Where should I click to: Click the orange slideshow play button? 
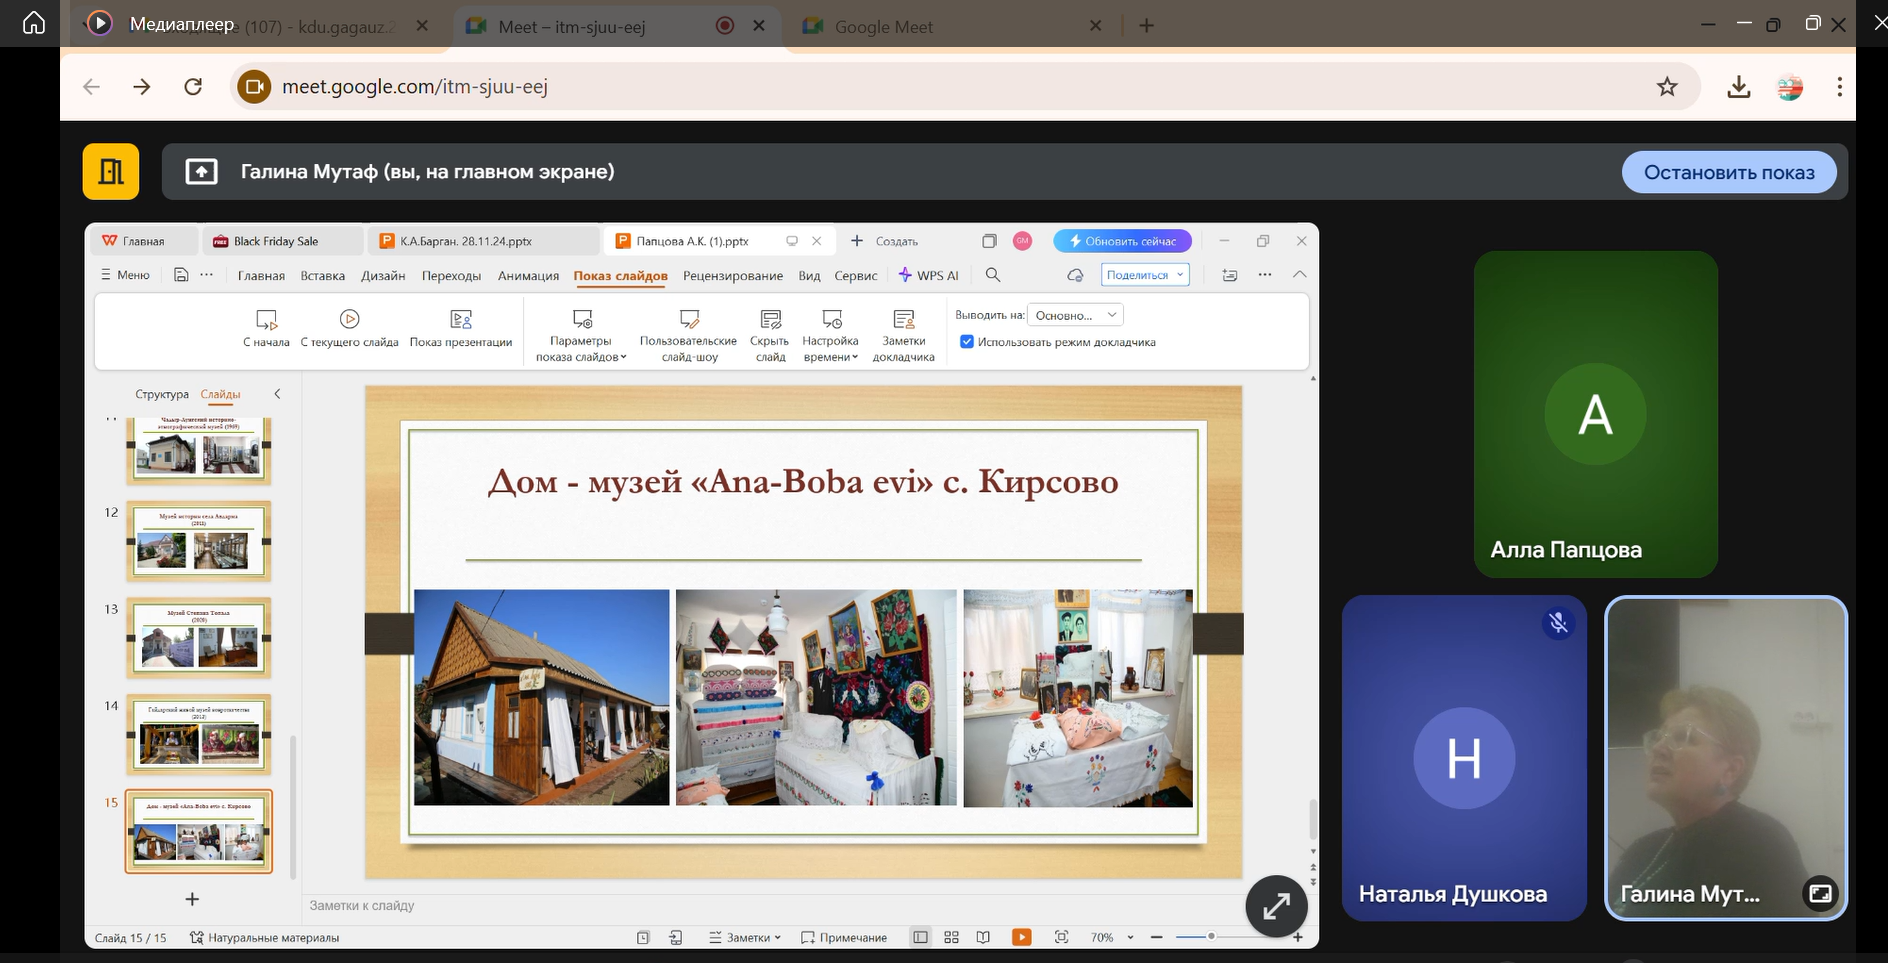click(1021, 937)
